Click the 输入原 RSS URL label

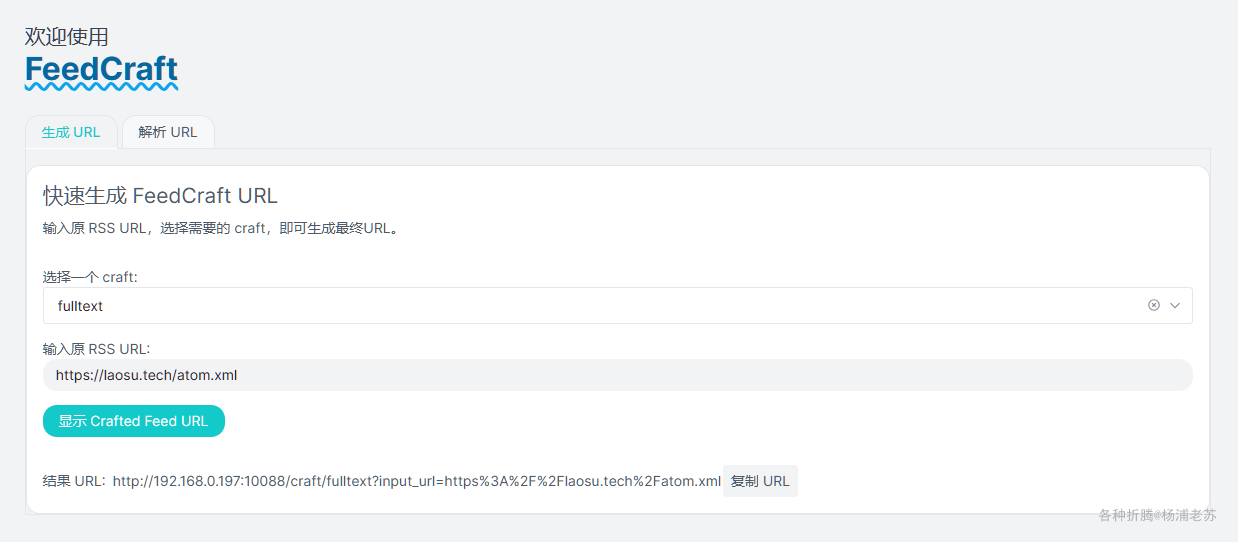[97, 349]
